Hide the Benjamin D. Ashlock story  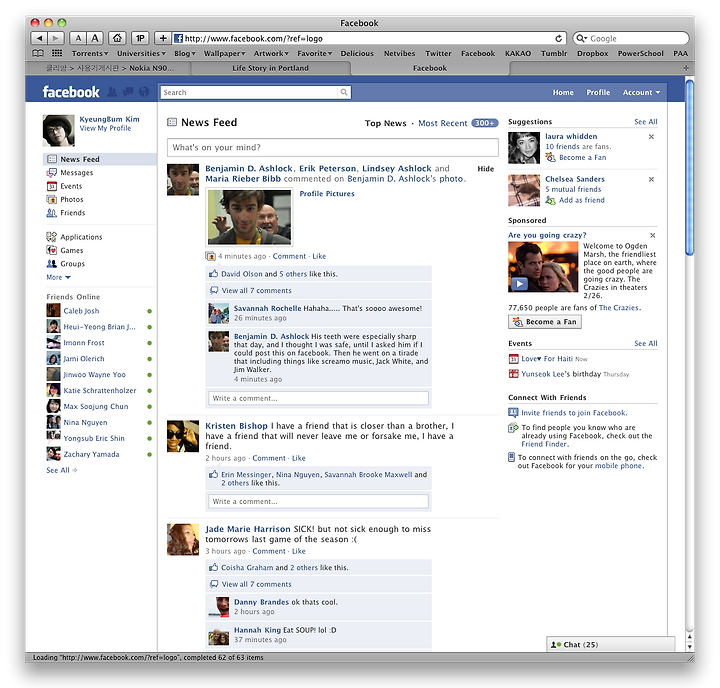click(485, 169)
